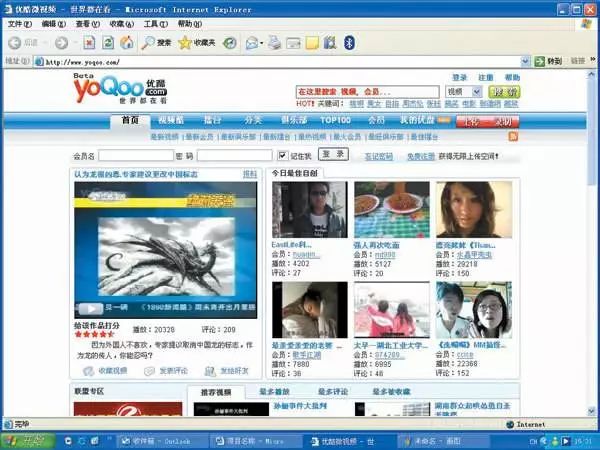Open the 视频 search type dropdown
This screenshot has height=450, width=600.
(464, 92)
